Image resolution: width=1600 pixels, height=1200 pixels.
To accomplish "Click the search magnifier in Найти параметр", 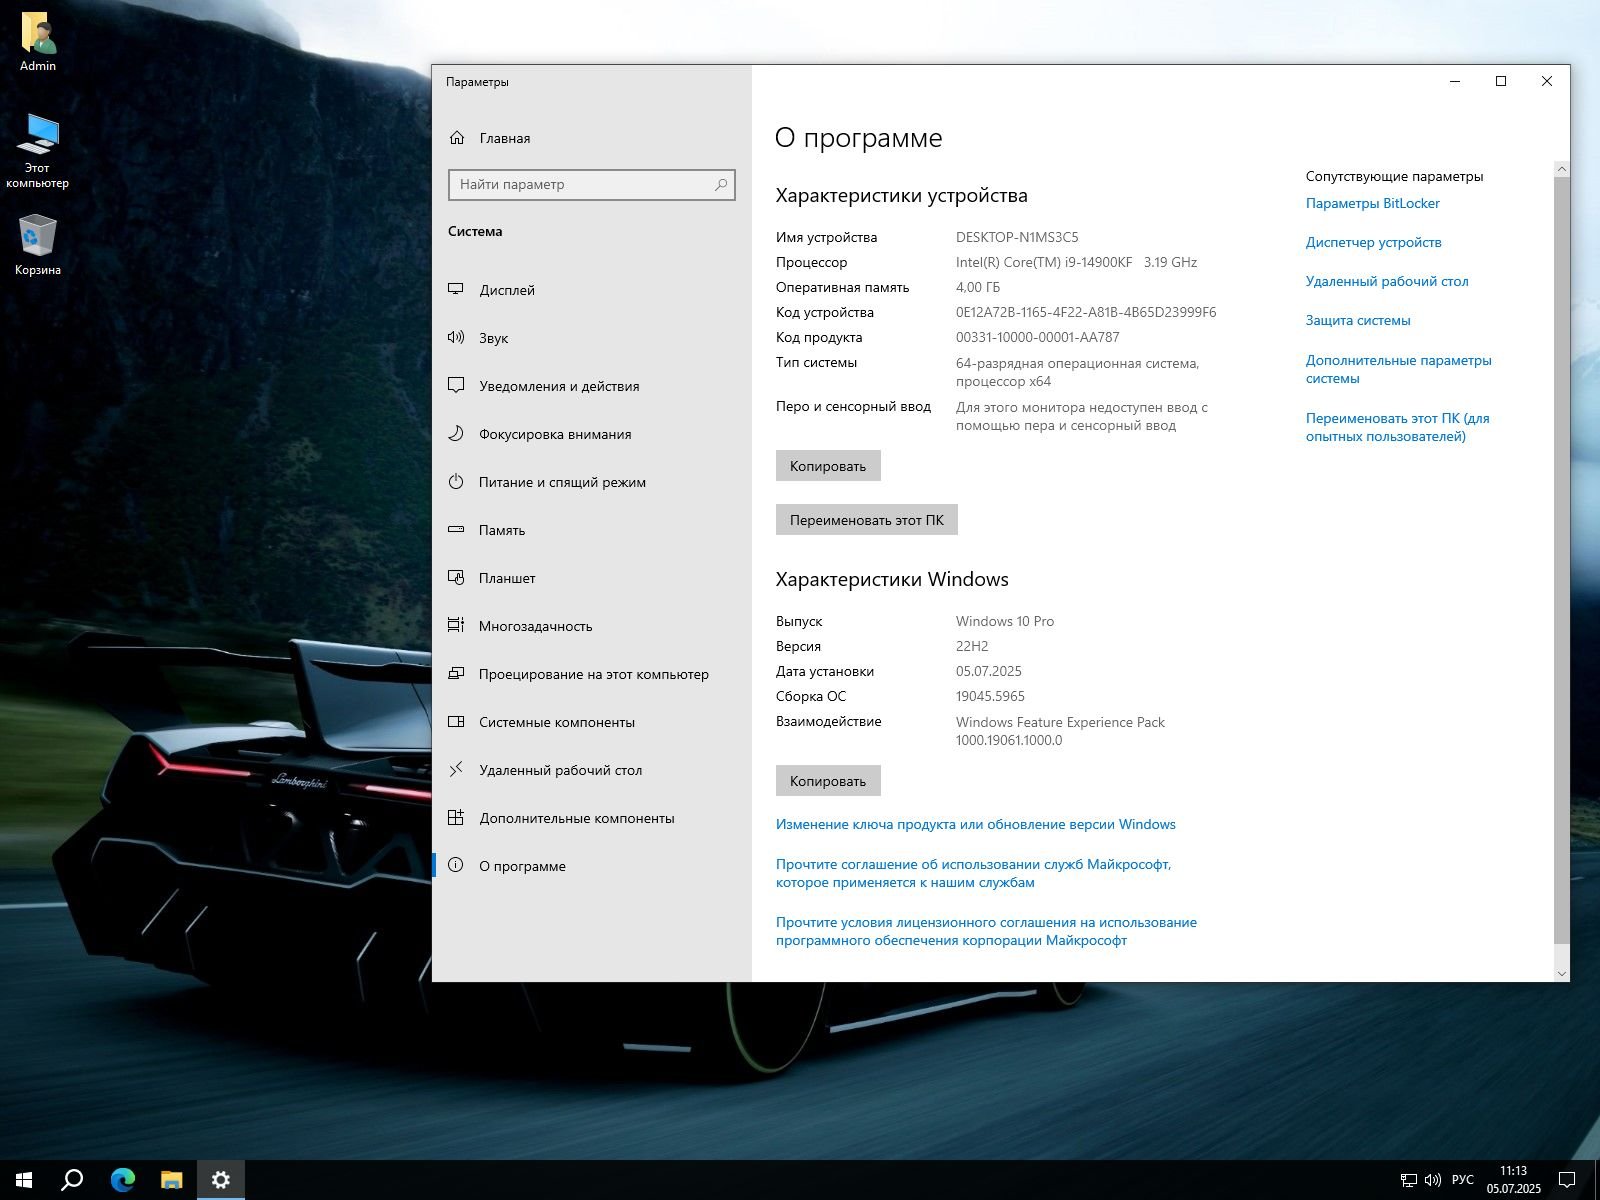I will coord(720,185).
